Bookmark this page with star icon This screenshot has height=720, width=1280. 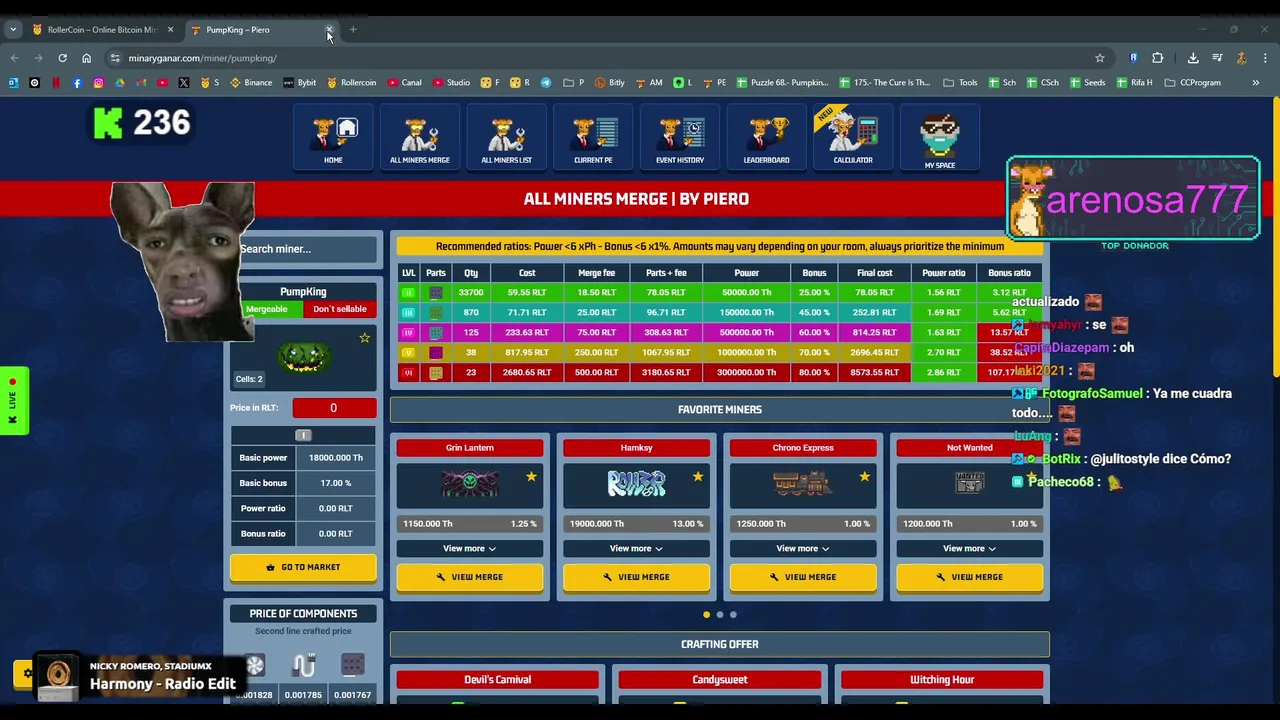point(1100,58)
